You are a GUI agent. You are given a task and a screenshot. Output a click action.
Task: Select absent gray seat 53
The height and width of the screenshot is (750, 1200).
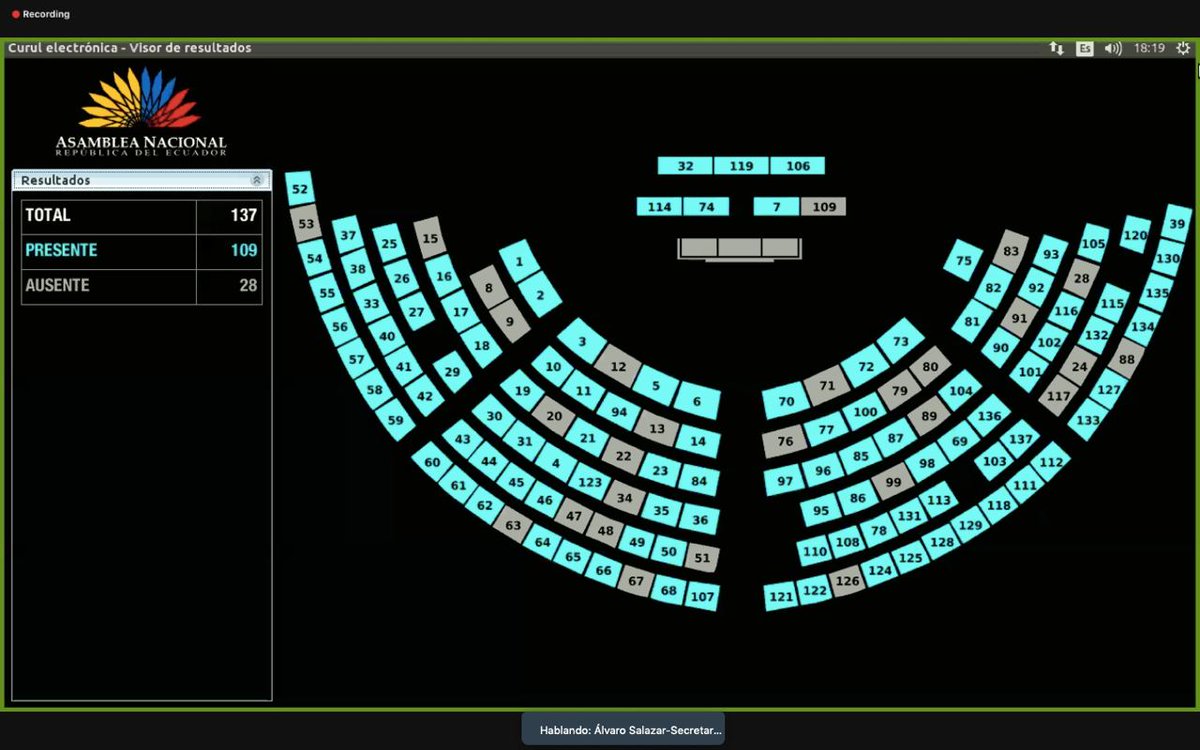306,223
